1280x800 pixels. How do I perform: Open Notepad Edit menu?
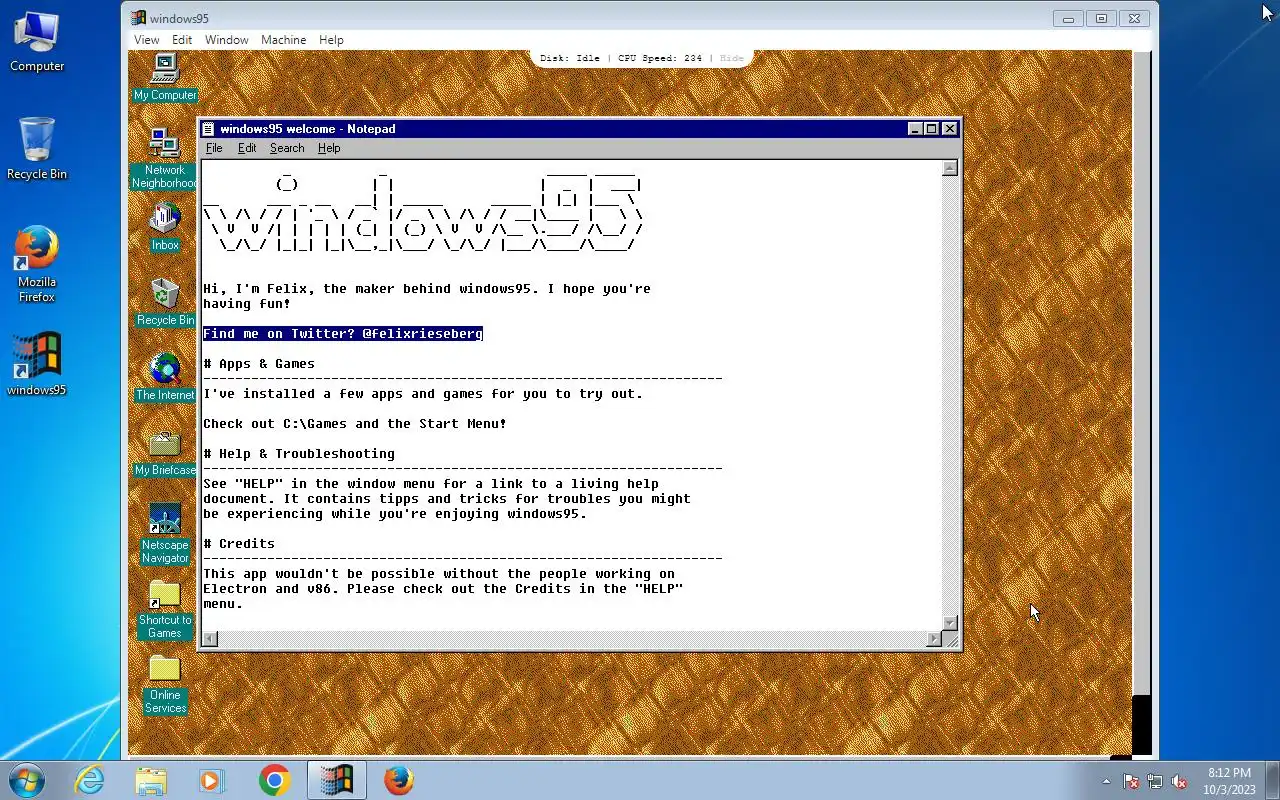tap(247, 148)
